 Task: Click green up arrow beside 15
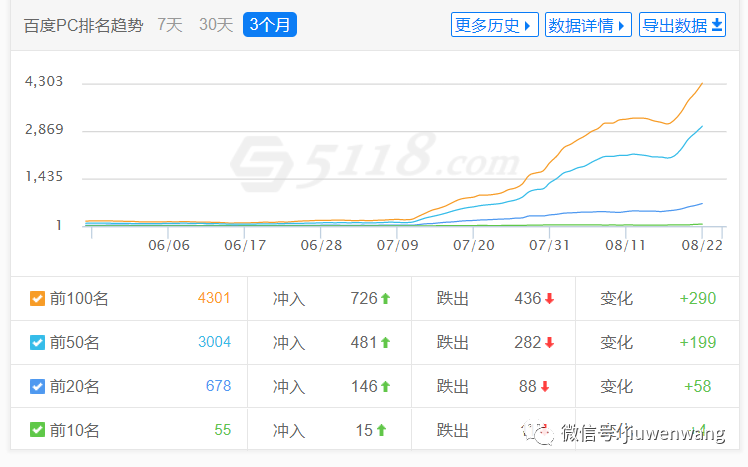tap(380, 430)
